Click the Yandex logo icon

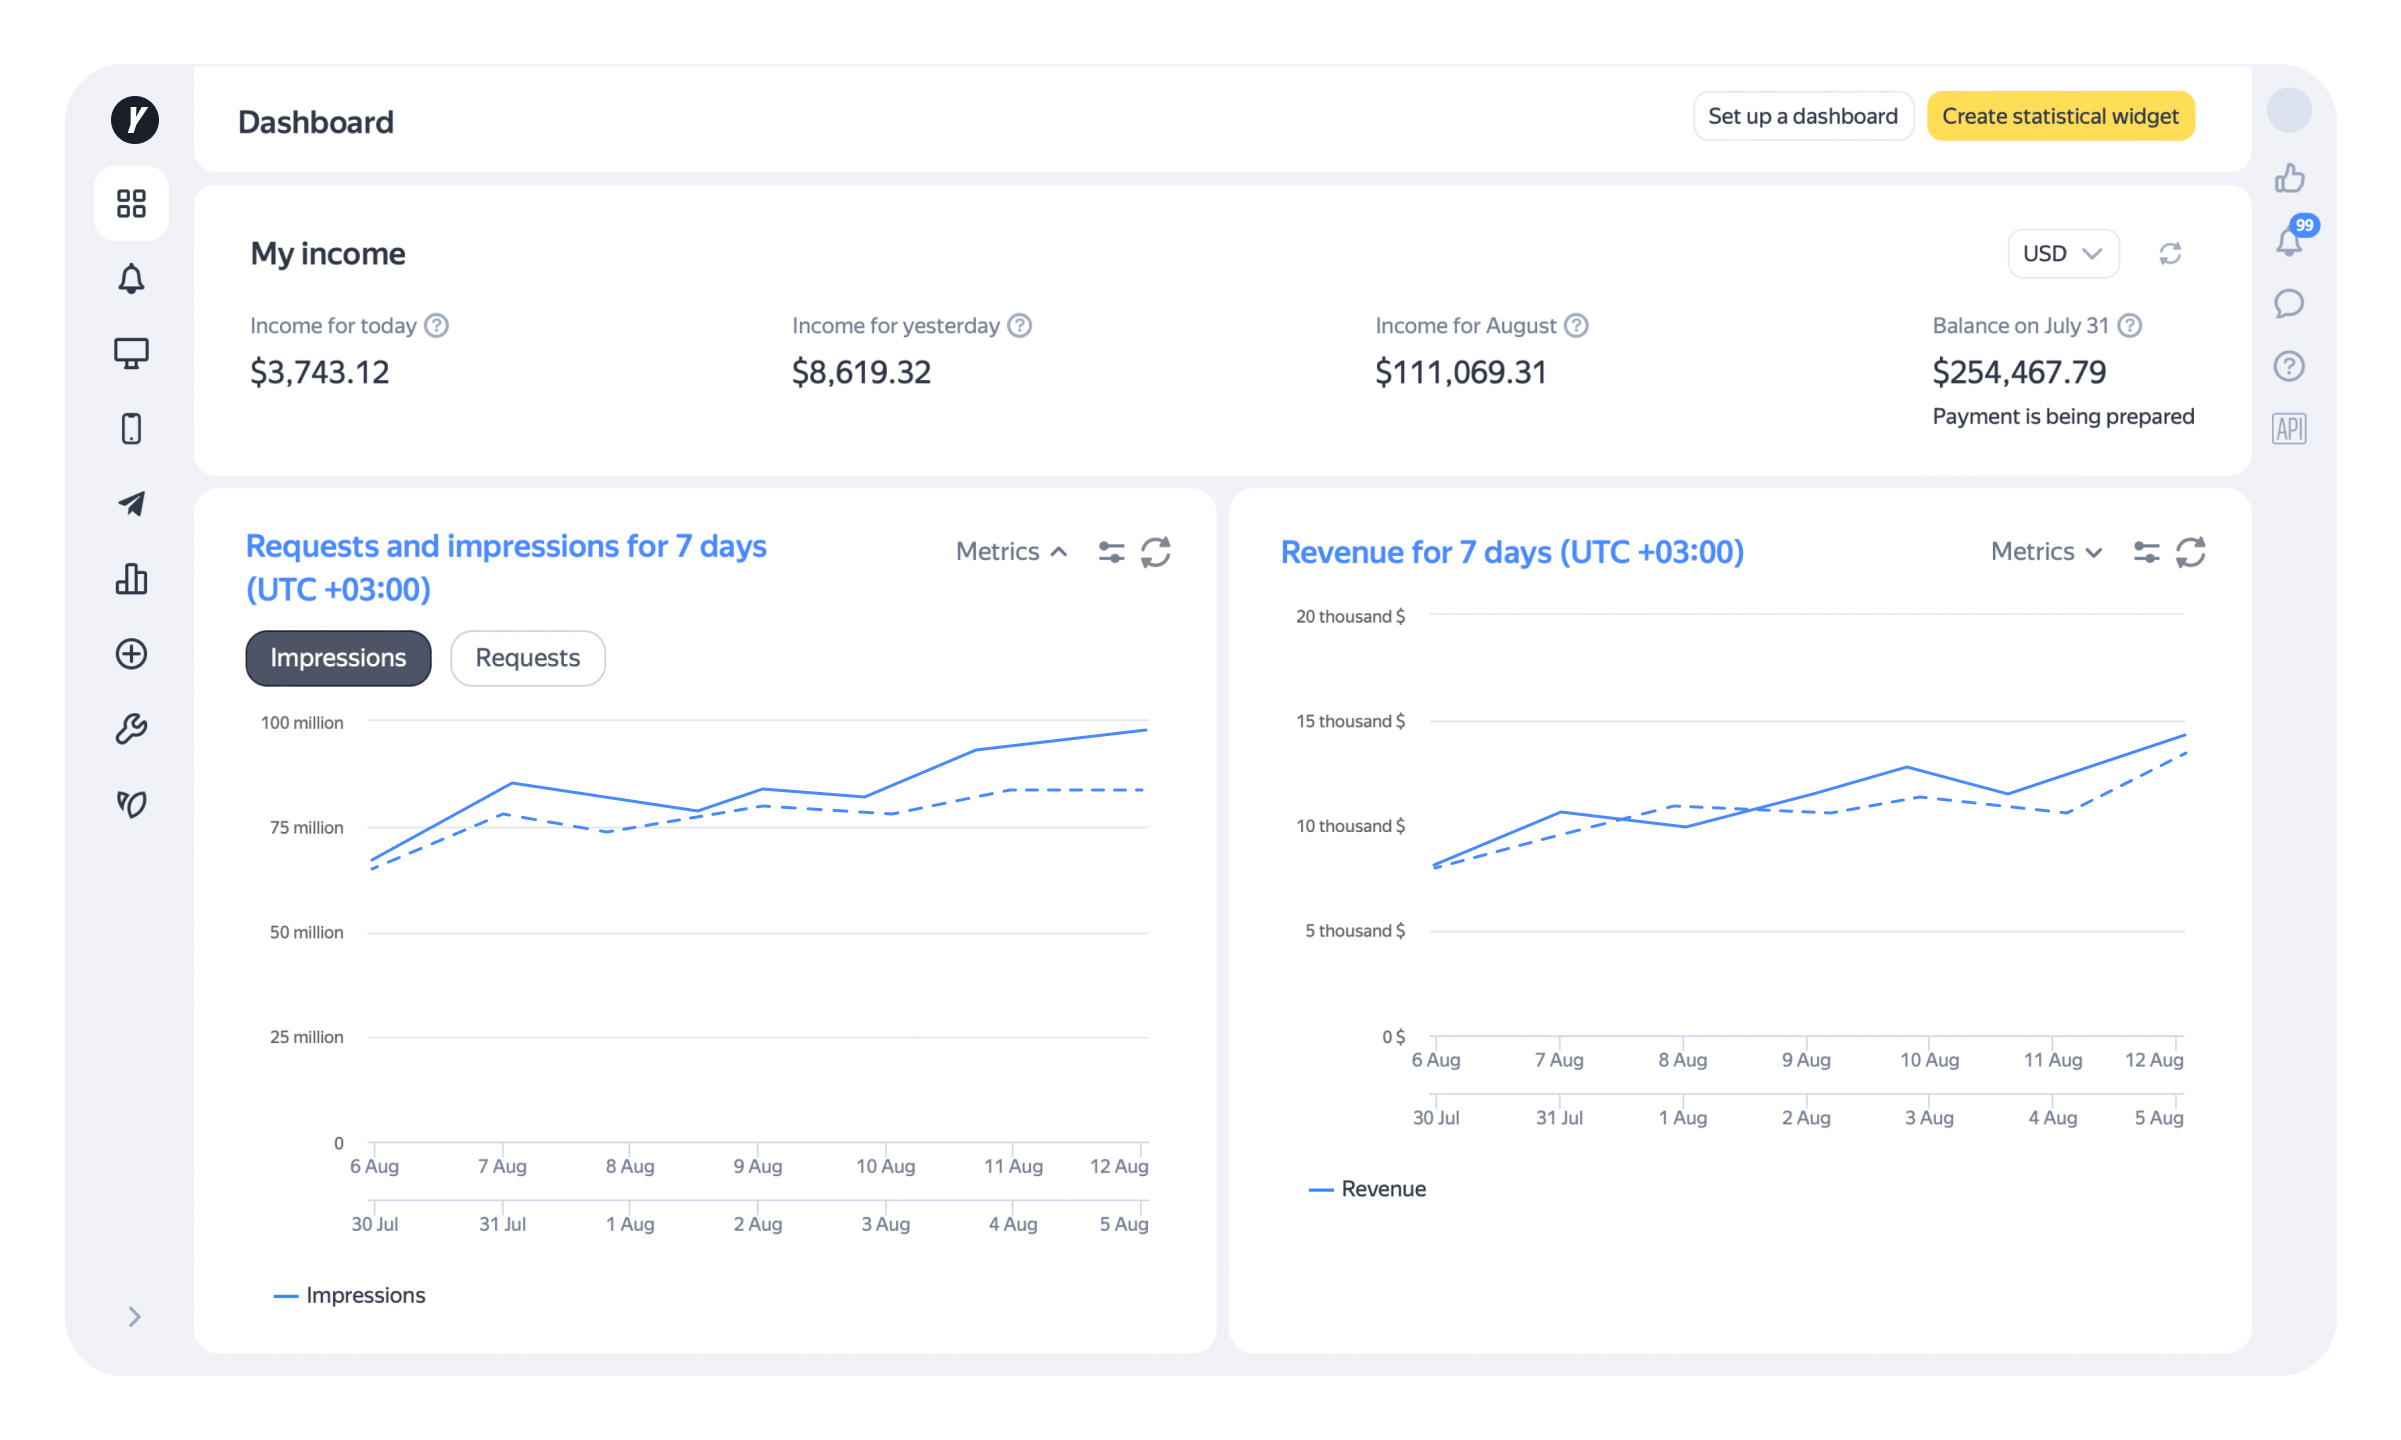click(134, 120)
